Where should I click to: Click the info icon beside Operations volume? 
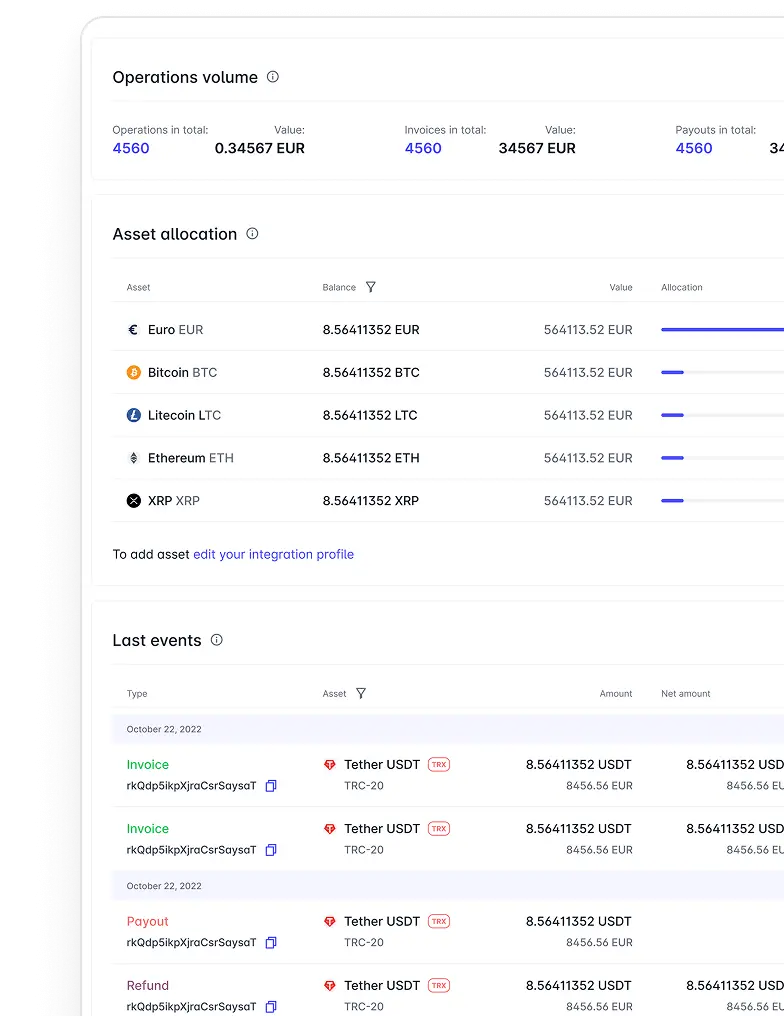tap(273, 77)
